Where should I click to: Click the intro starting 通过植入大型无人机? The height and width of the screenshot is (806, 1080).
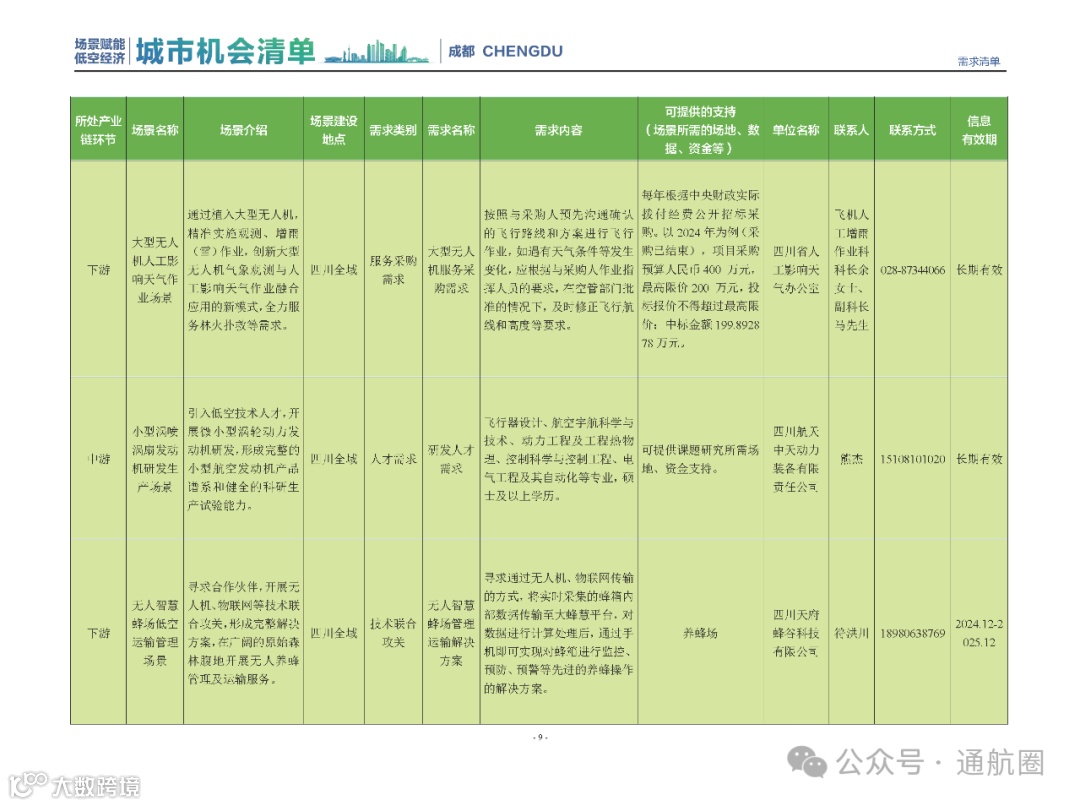243,269
